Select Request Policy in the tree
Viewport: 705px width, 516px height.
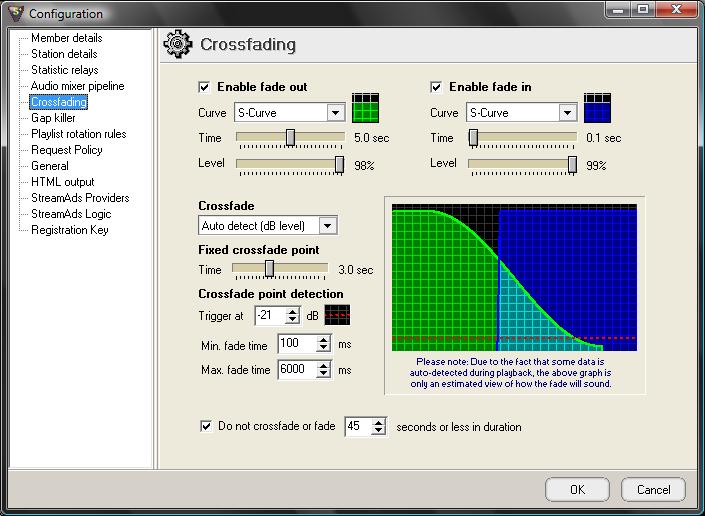67,150
